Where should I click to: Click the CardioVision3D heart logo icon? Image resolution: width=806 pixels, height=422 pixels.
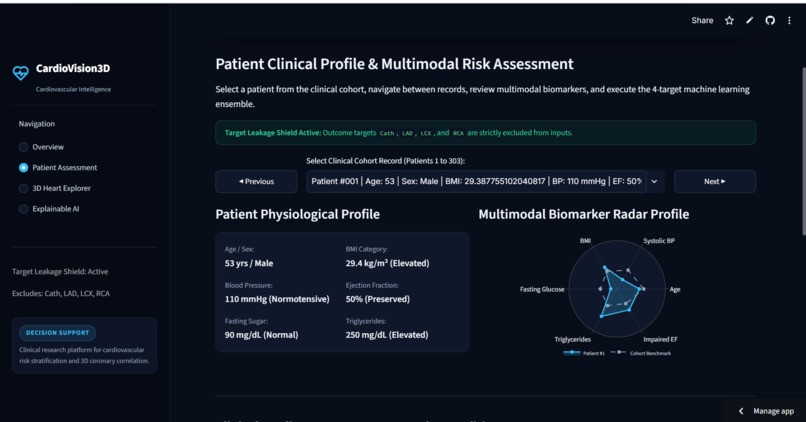pyautogui.click(x=21, y=73)
